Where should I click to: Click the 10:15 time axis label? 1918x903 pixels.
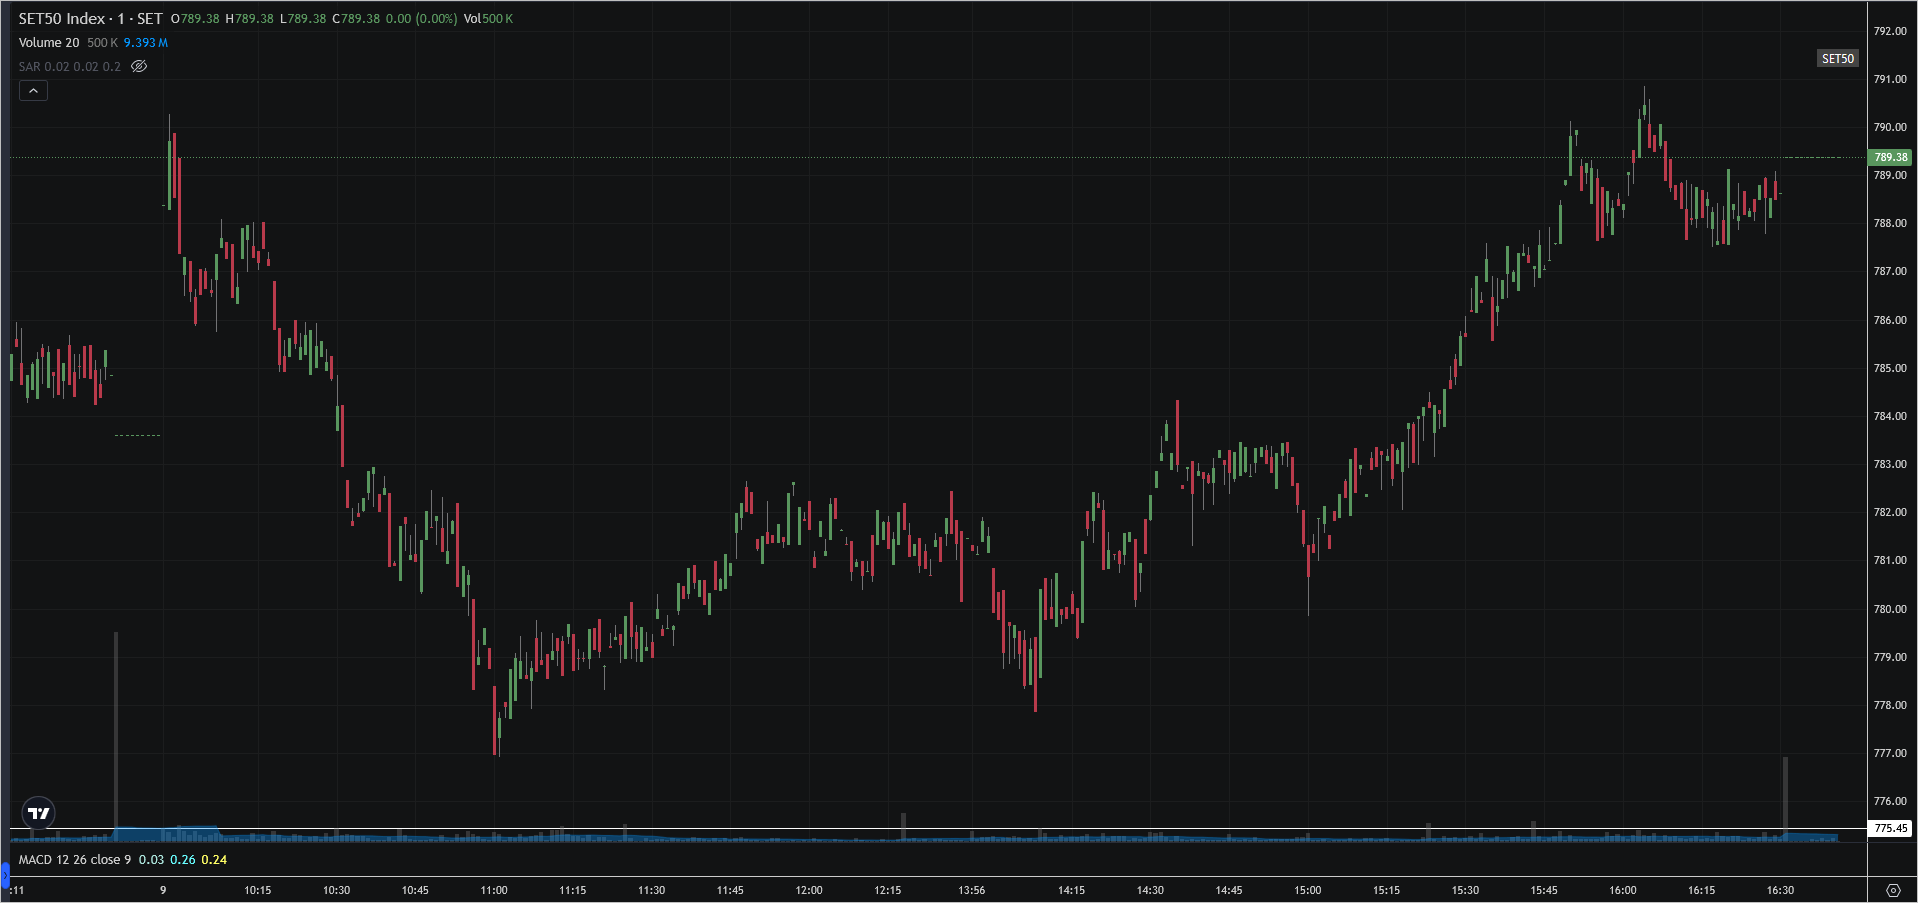click(x=258, y=890)
